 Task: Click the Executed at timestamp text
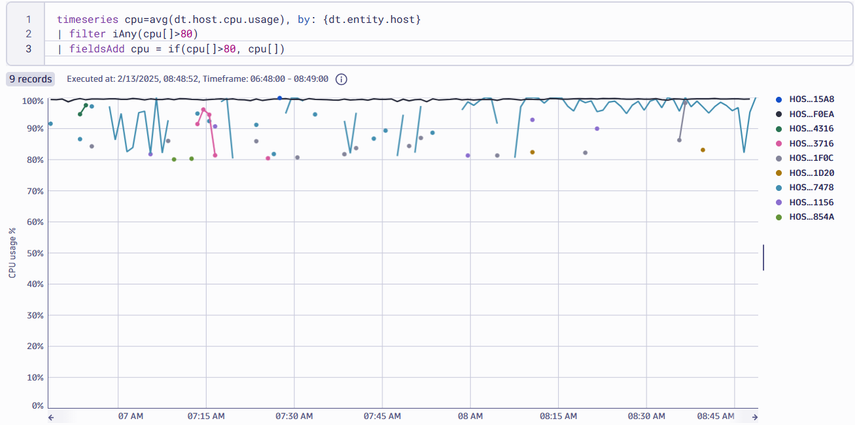coord(198,79)
